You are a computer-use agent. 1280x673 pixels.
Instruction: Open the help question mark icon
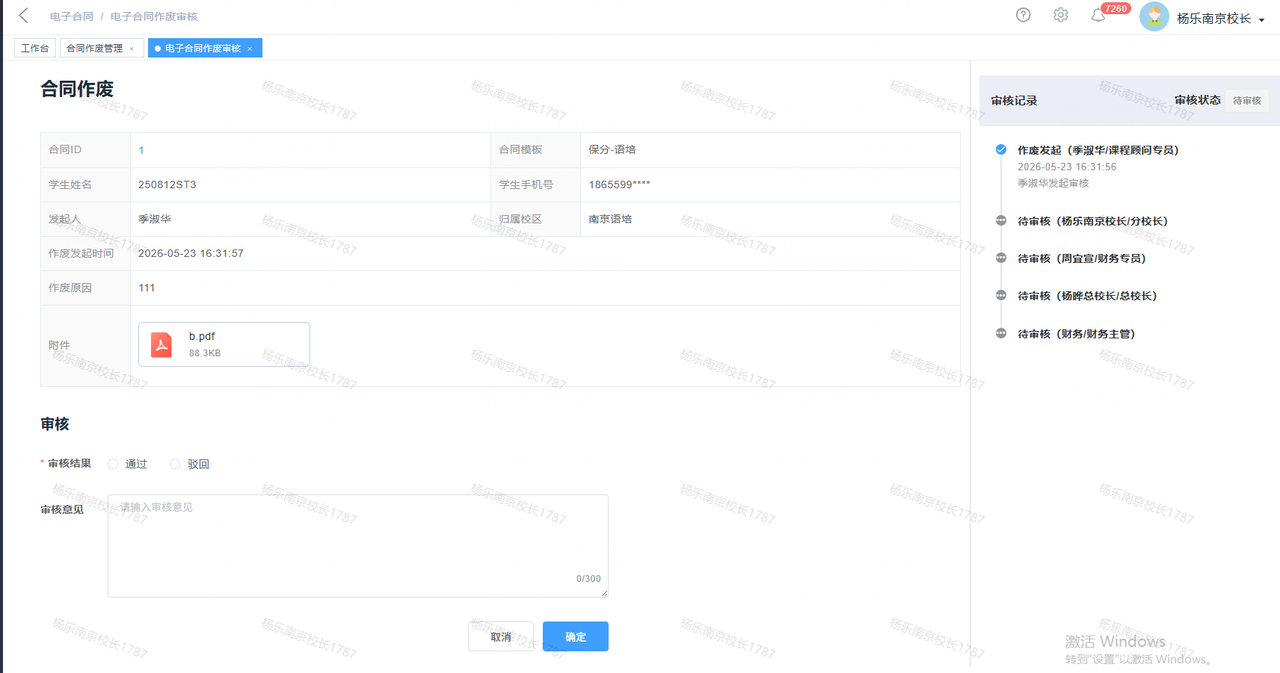pyautogui.click(x=1023, y=15)
